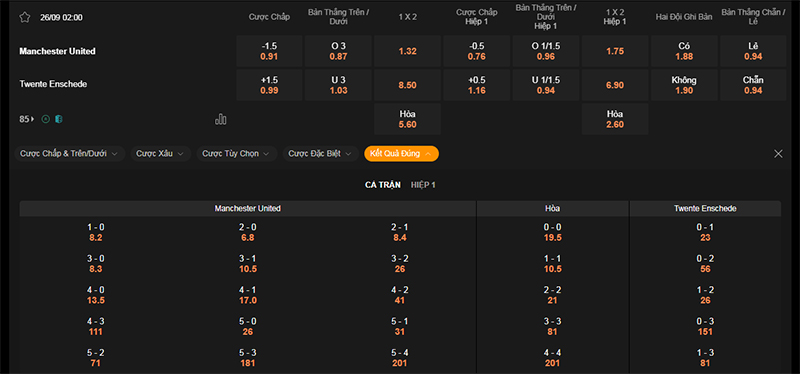
Task: Select correct score 4 - 0 at 13.5
Action: point(95,295)
